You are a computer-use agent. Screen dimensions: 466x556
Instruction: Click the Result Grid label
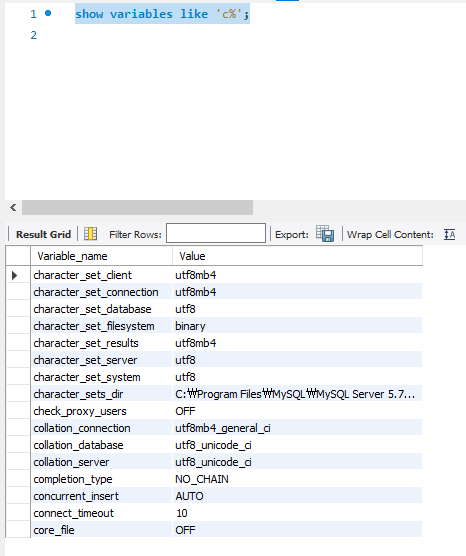(x=44, y=234)
